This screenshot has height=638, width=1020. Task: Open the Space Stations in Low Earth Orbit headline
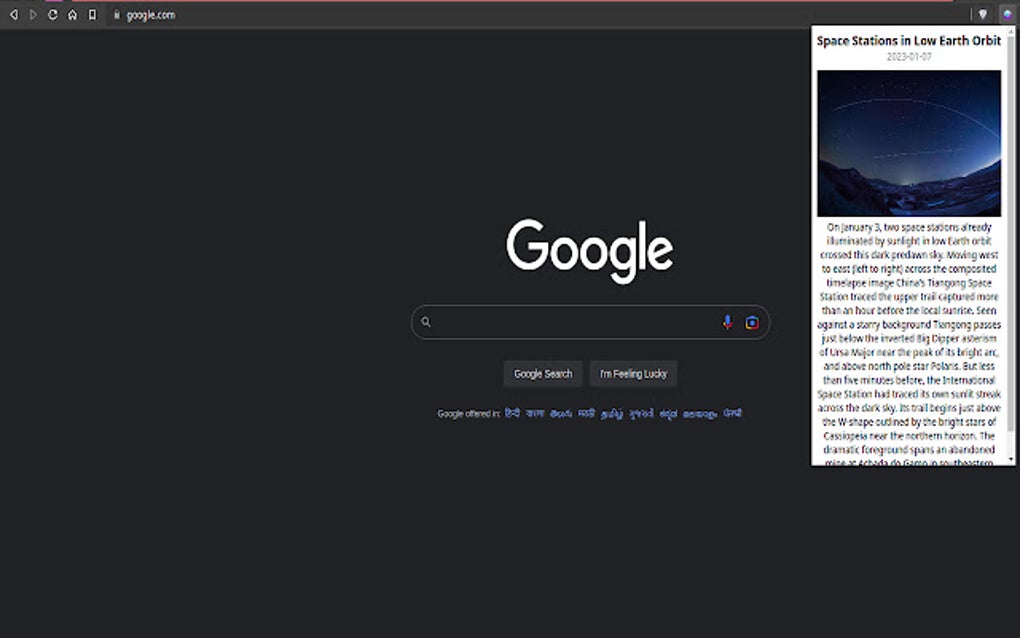point(908,40)
